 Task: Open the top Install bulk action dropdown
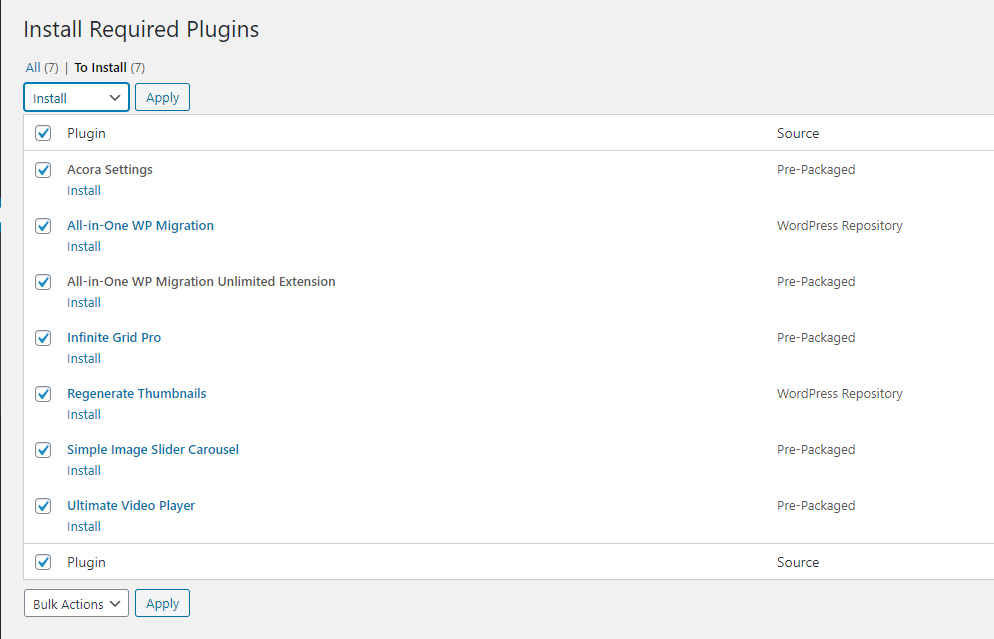click(x=76, y=98)
